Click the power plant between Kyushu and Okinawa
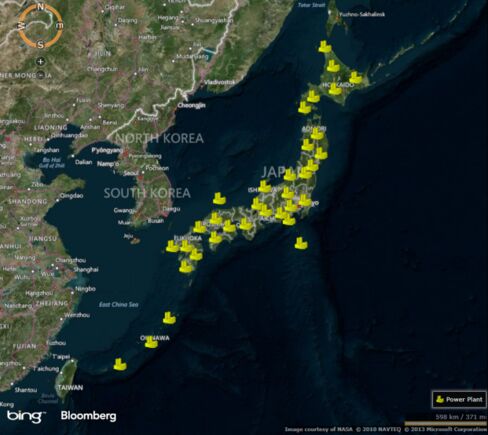The height and width of the screenshot is (435, 488). [x=169, y=318]
